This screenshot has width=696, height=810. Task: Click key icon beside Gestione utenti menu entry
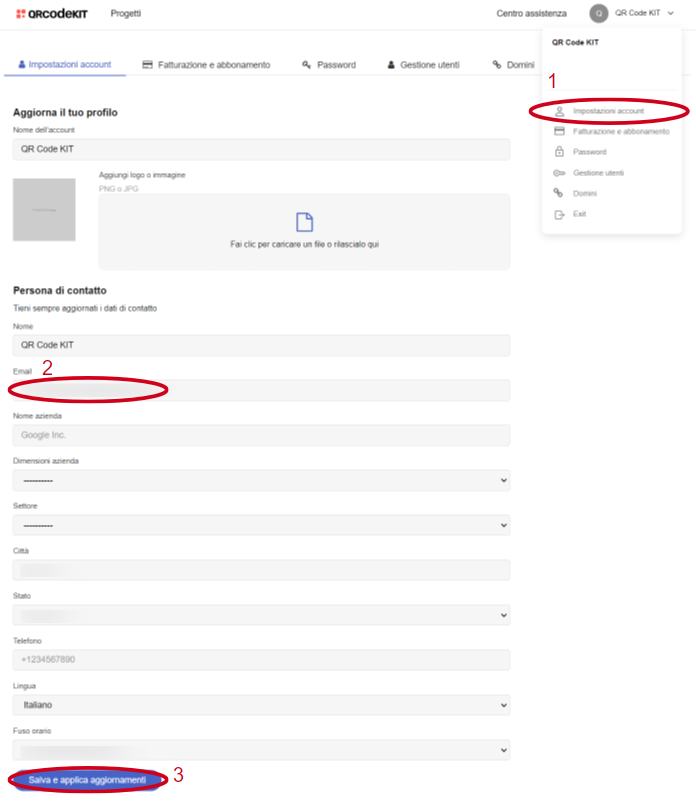click(559, 173)
